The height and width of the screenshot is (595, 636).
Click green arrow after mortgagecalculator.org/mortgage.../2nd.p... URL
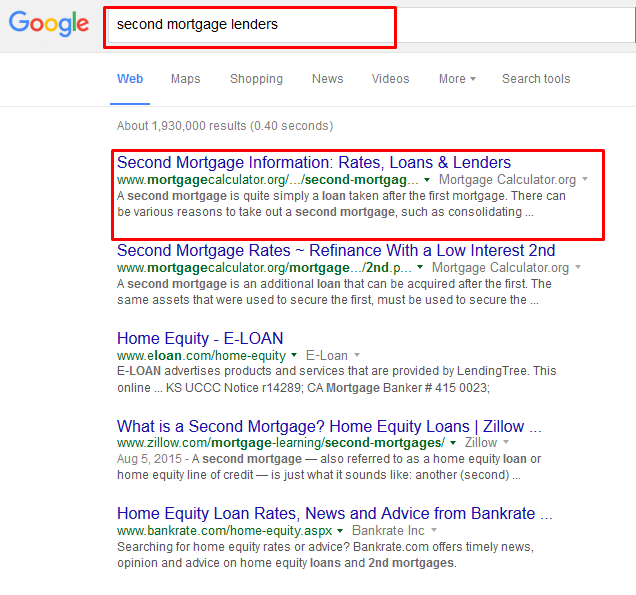[x=420, y=267]
